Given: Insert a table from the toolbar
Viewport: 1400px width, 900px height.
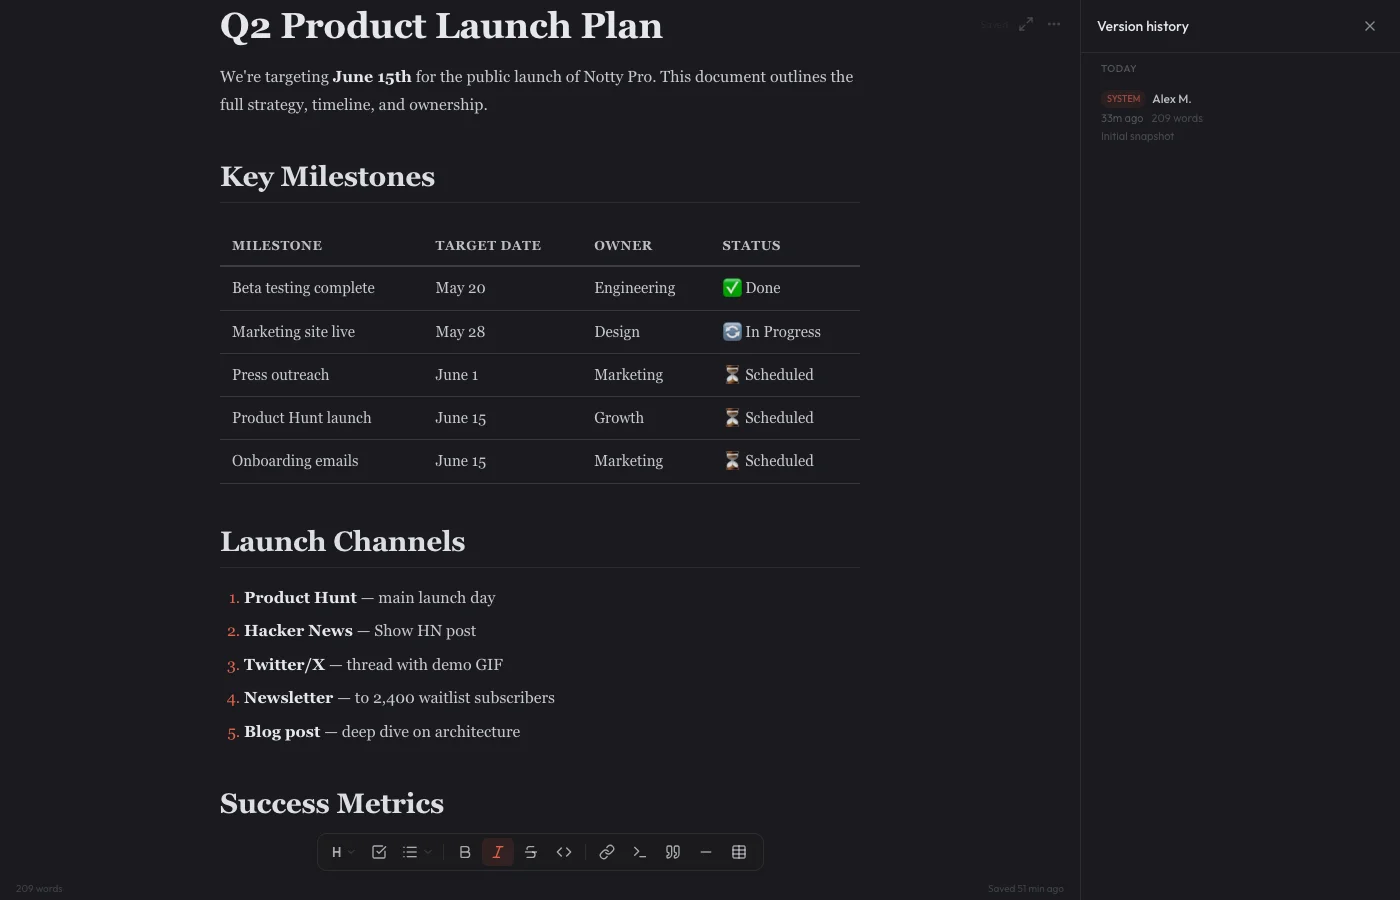Looking at the screenshot, I should tap(739, 852).
